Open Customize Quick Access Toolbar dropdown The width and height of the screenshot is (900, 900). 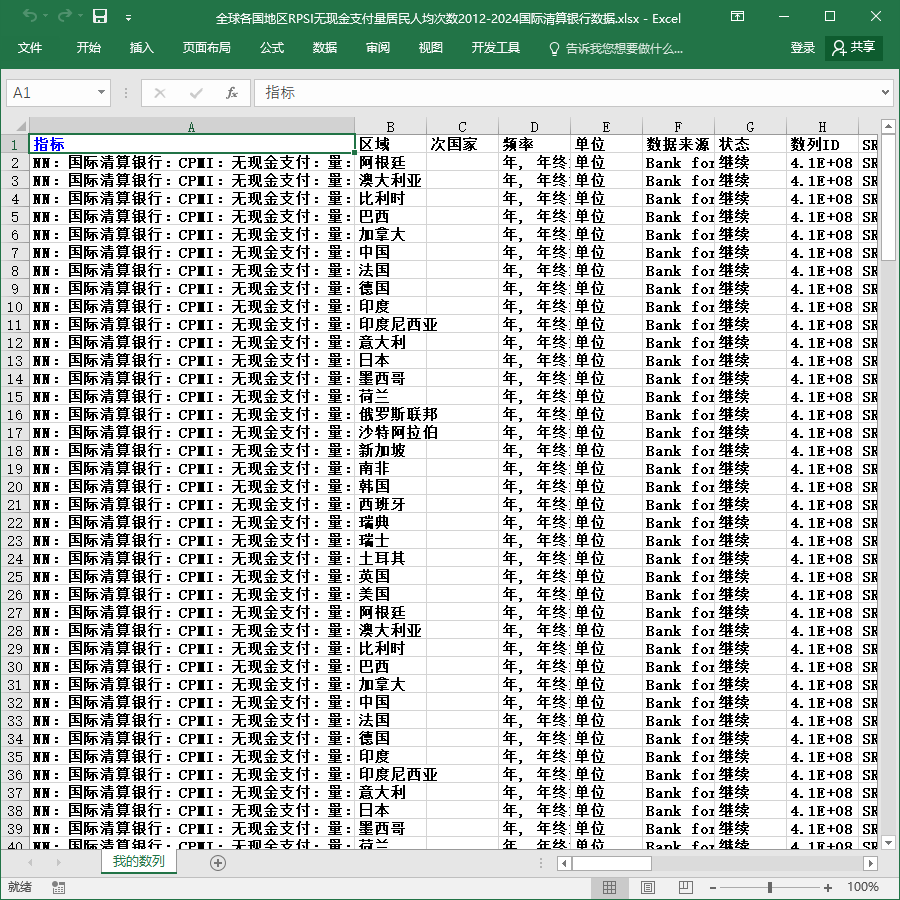coord(129,18)
